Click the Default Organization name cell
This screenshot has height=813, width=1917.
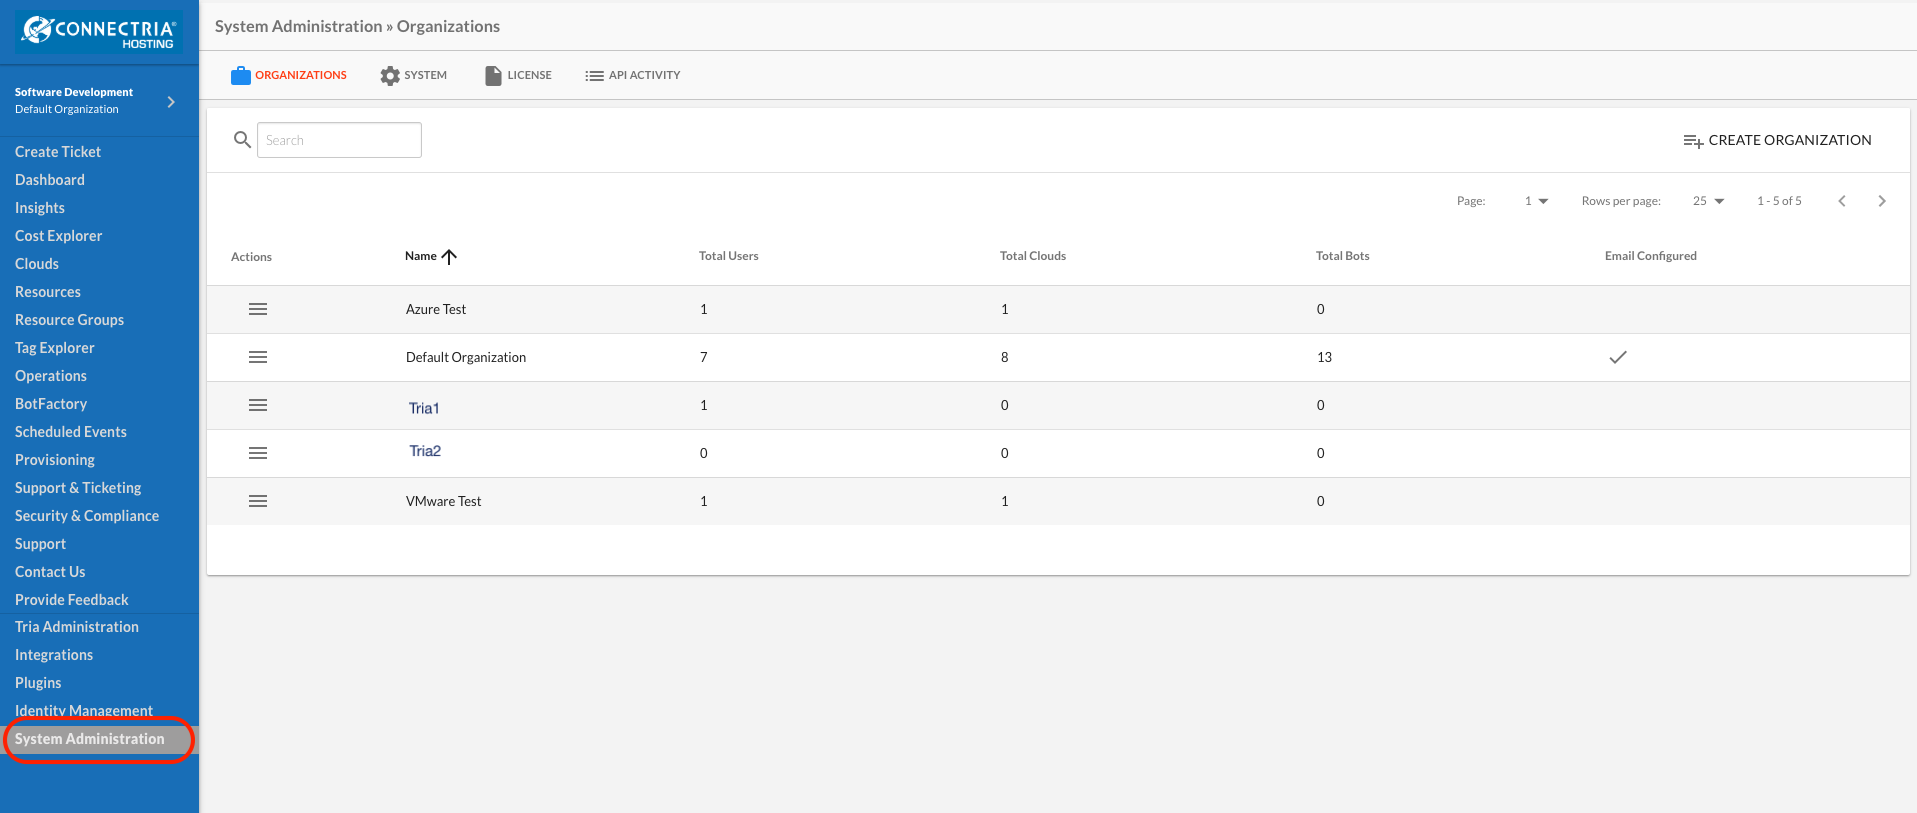point(466,357)
